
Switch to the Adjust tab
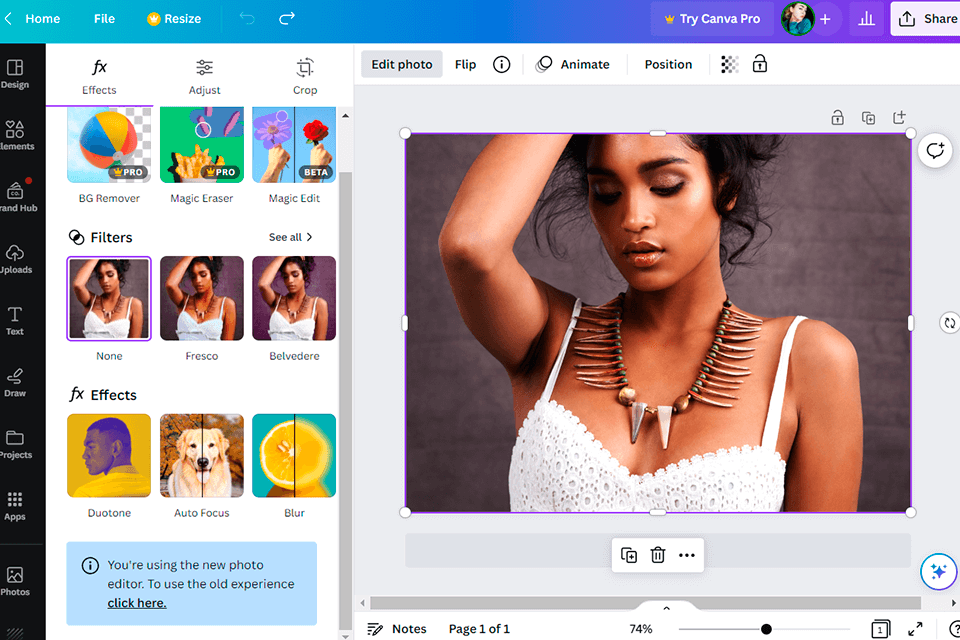click(x=204, y=77)
